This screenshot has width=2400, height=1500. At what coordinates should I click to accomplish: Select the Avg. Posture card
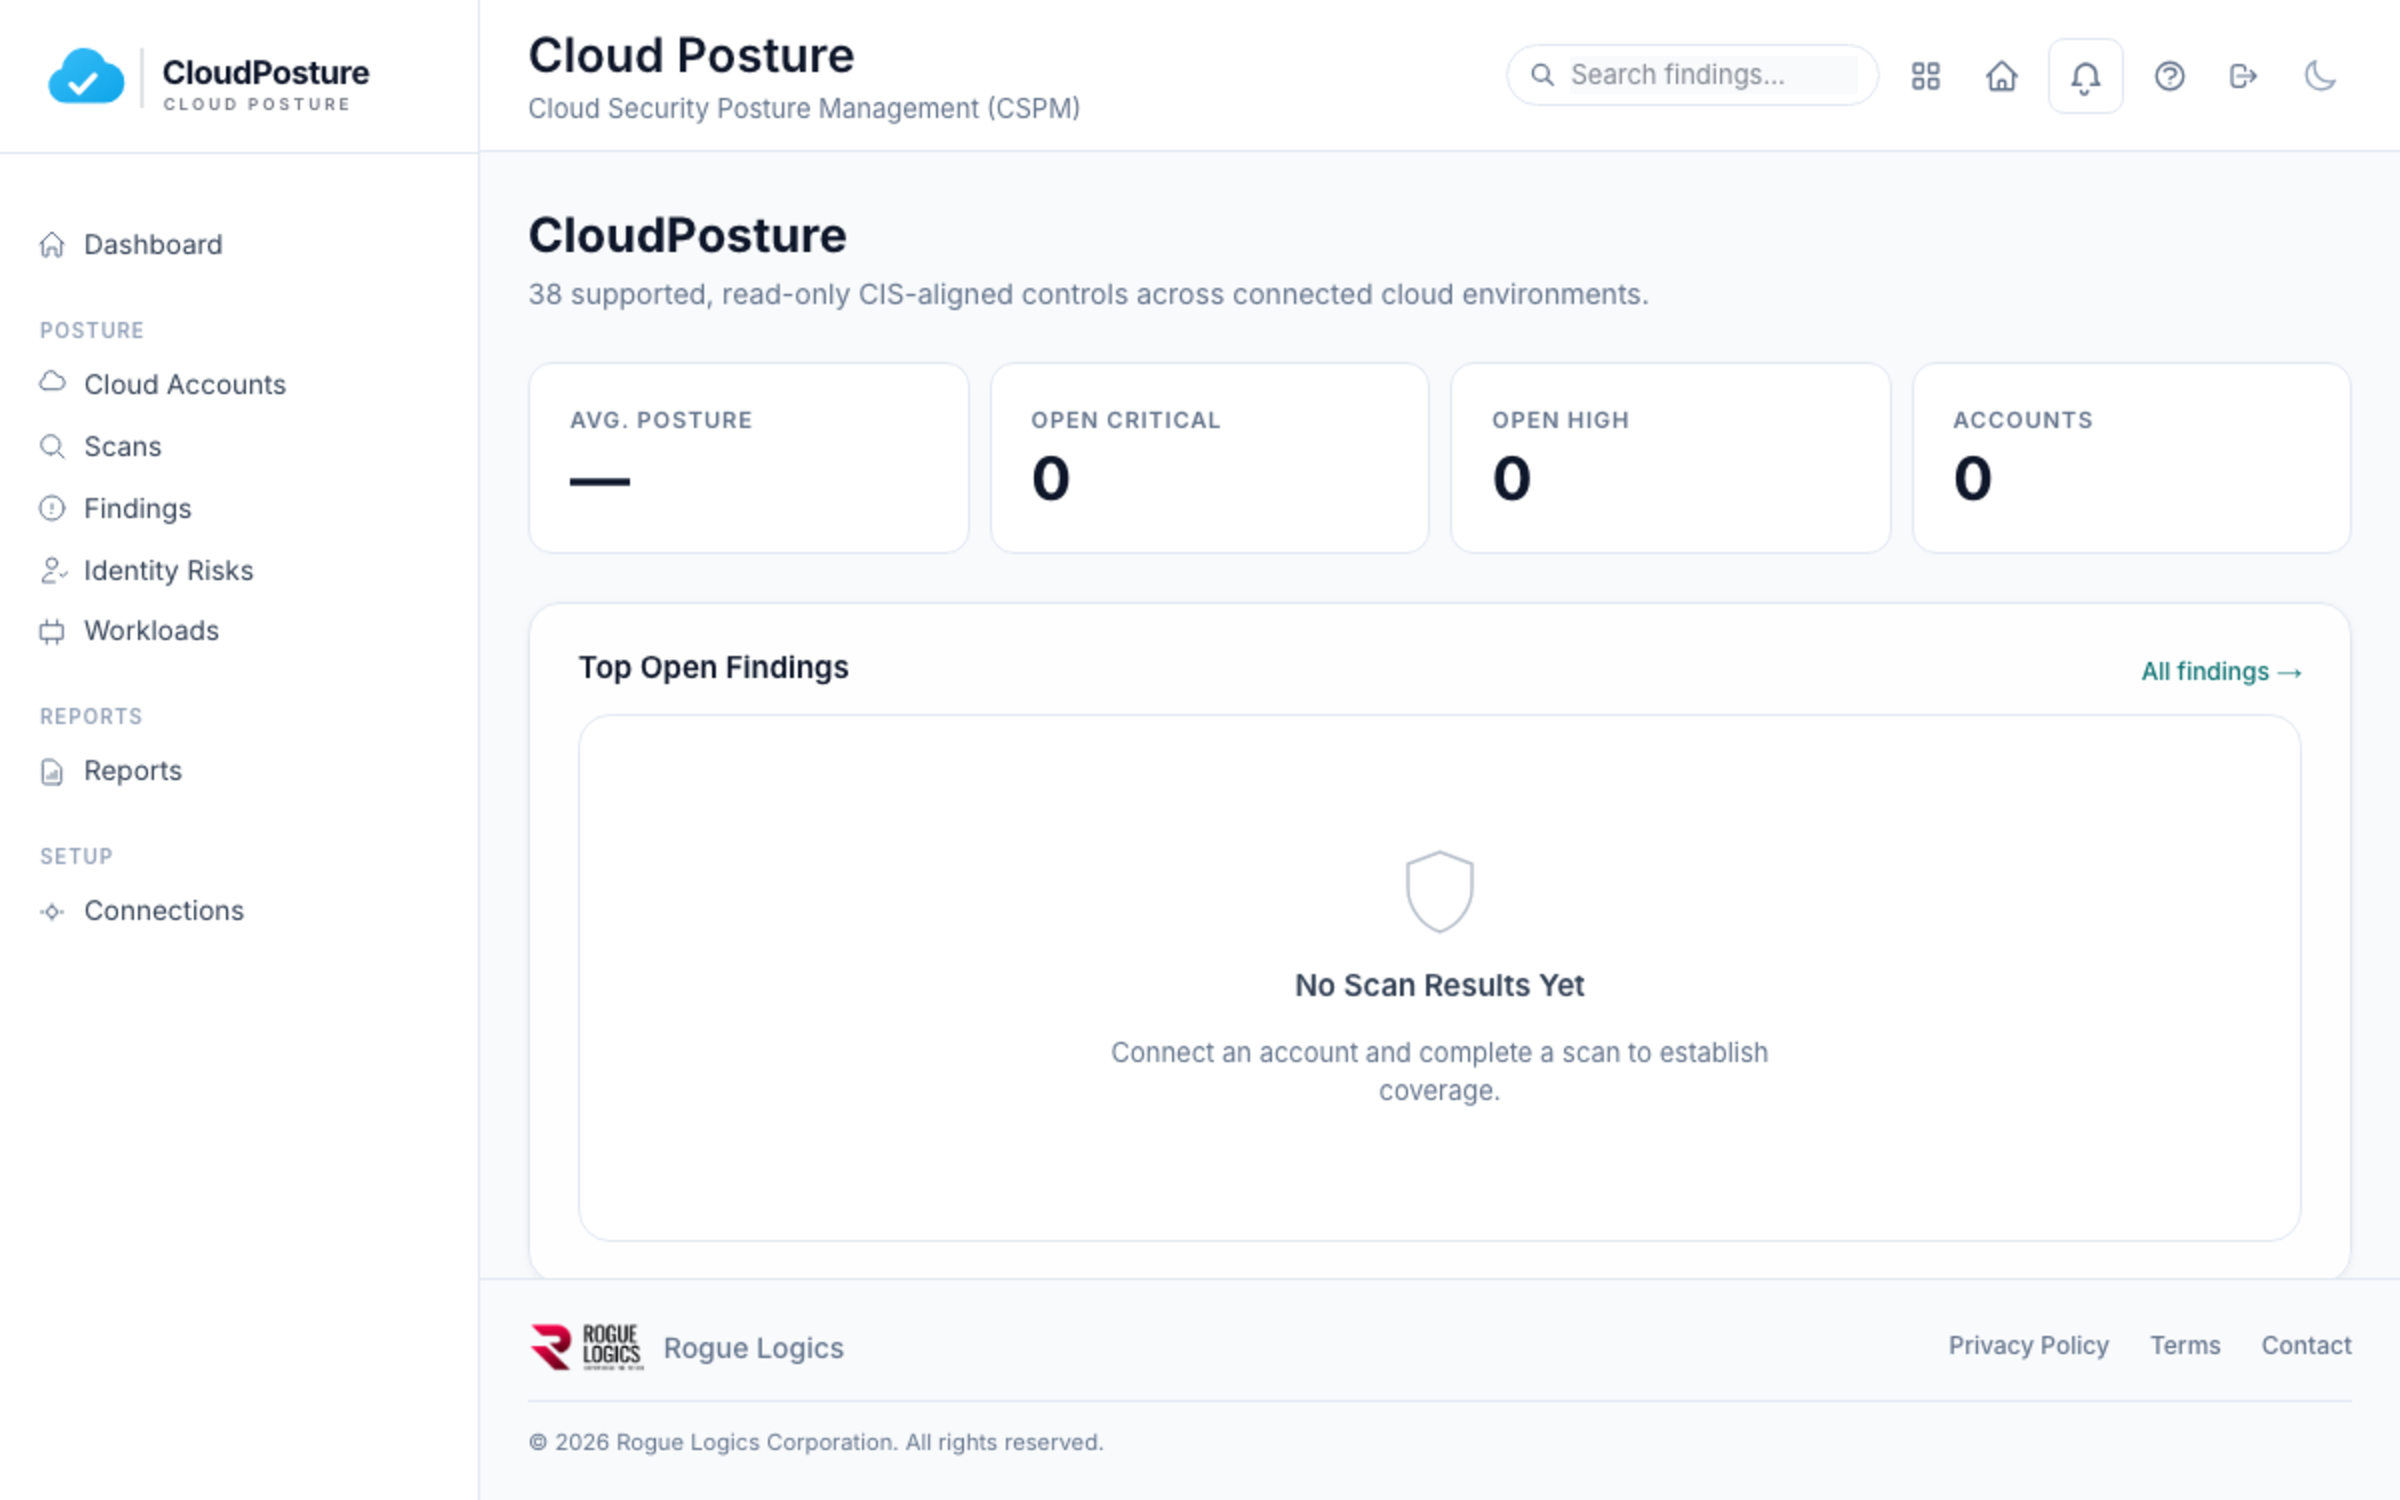(748, 458)
